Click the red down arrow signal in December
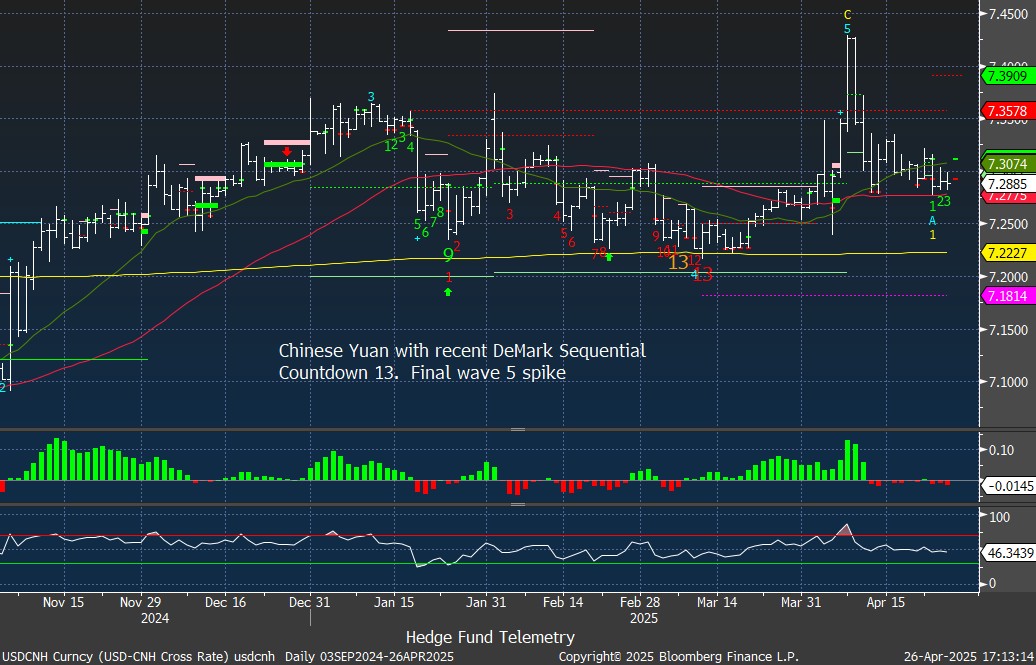 [x=287, y=151]
